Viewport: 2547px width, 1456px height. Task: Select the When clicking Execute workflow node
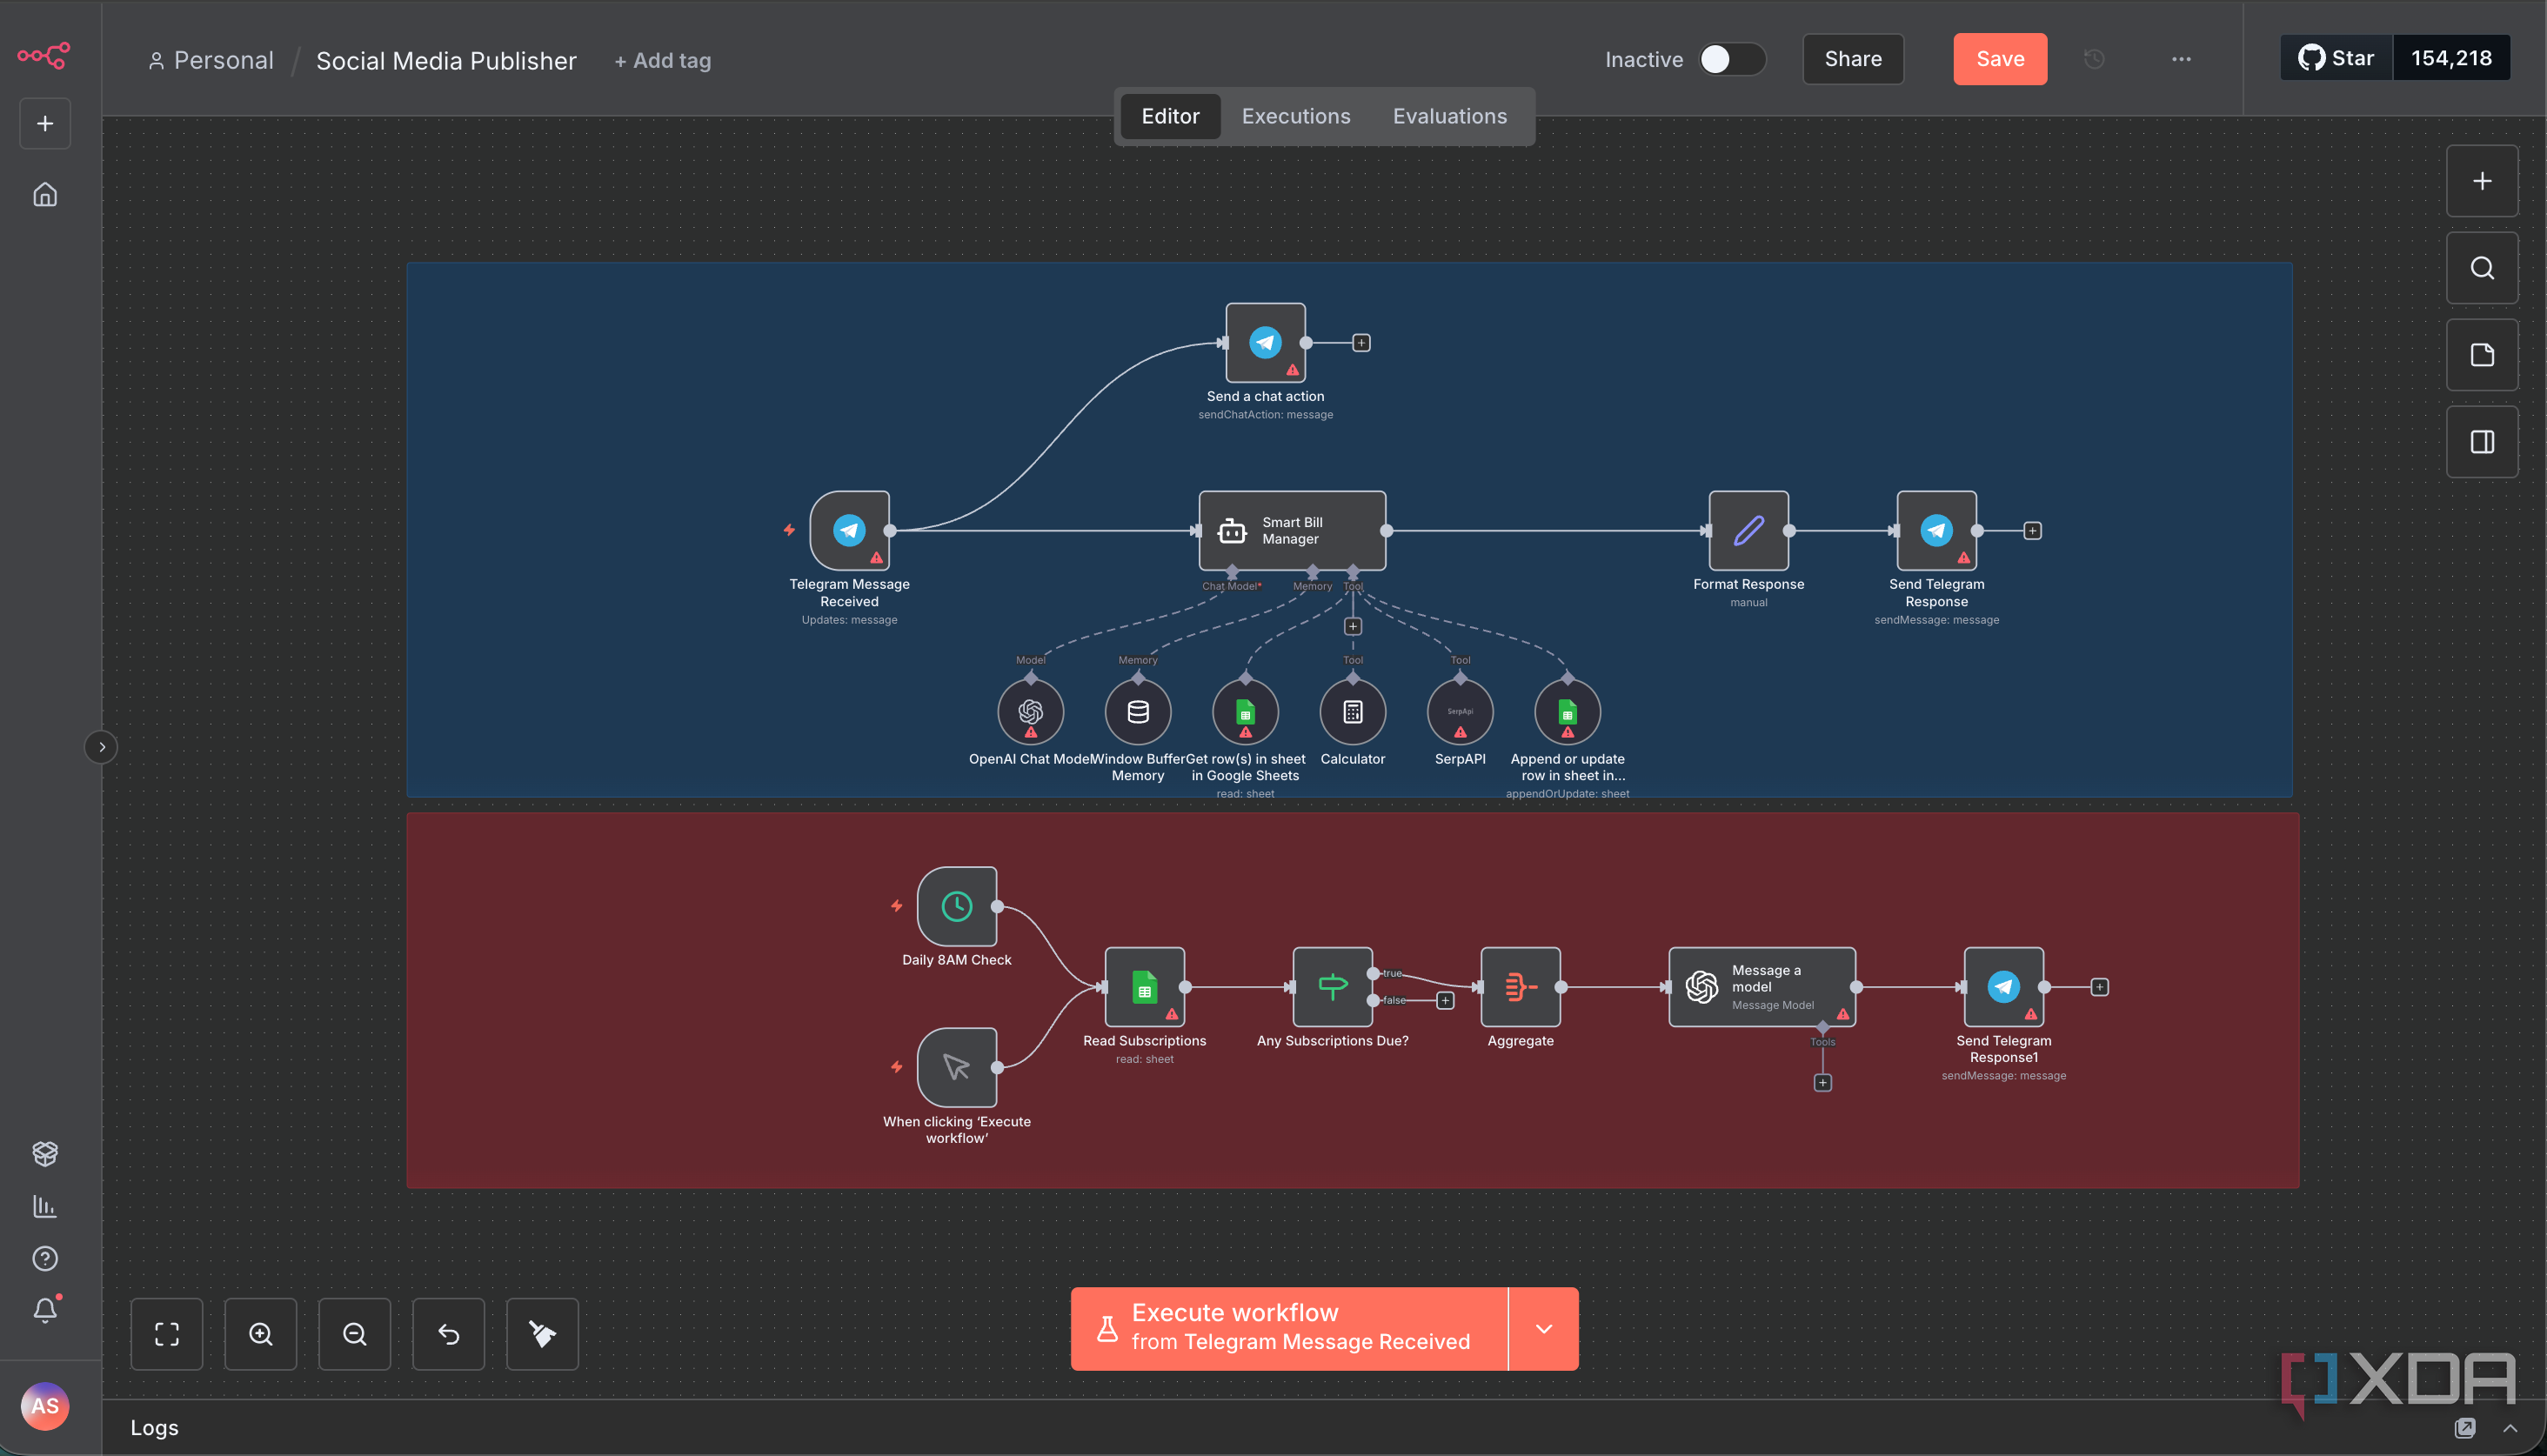957,1067
